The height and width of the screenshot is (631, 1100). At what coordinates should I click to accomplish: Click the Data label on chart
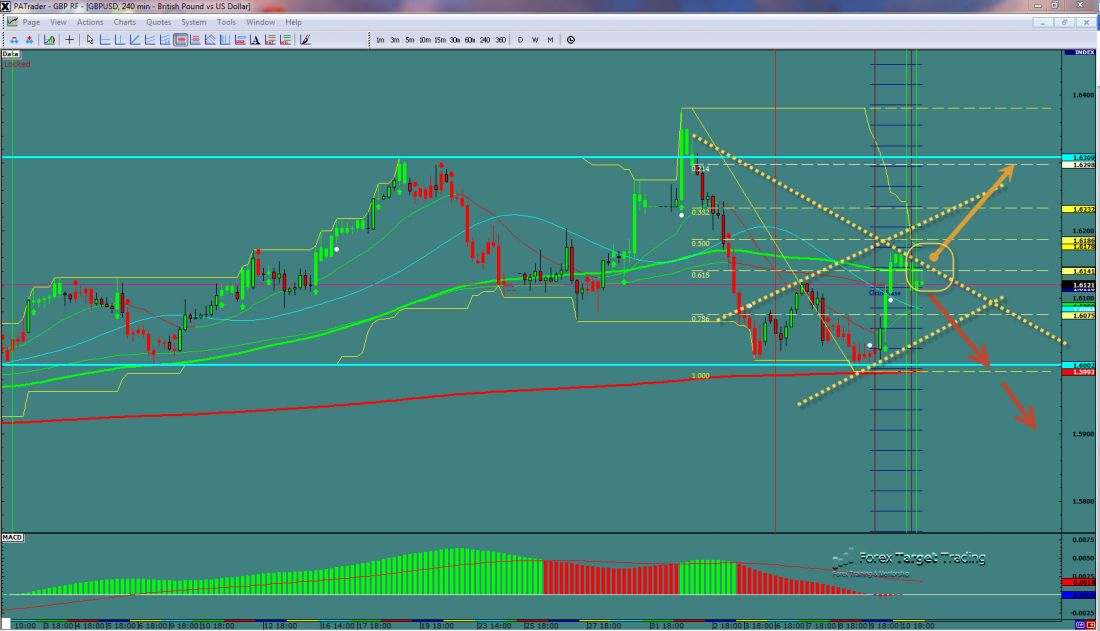[12, 53]
